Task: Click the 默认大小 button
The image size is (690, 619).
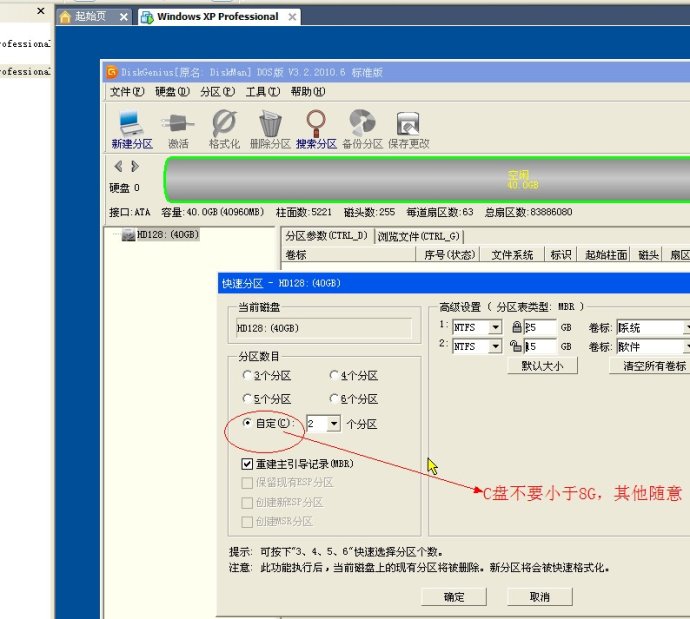Action: pos(542,366)
